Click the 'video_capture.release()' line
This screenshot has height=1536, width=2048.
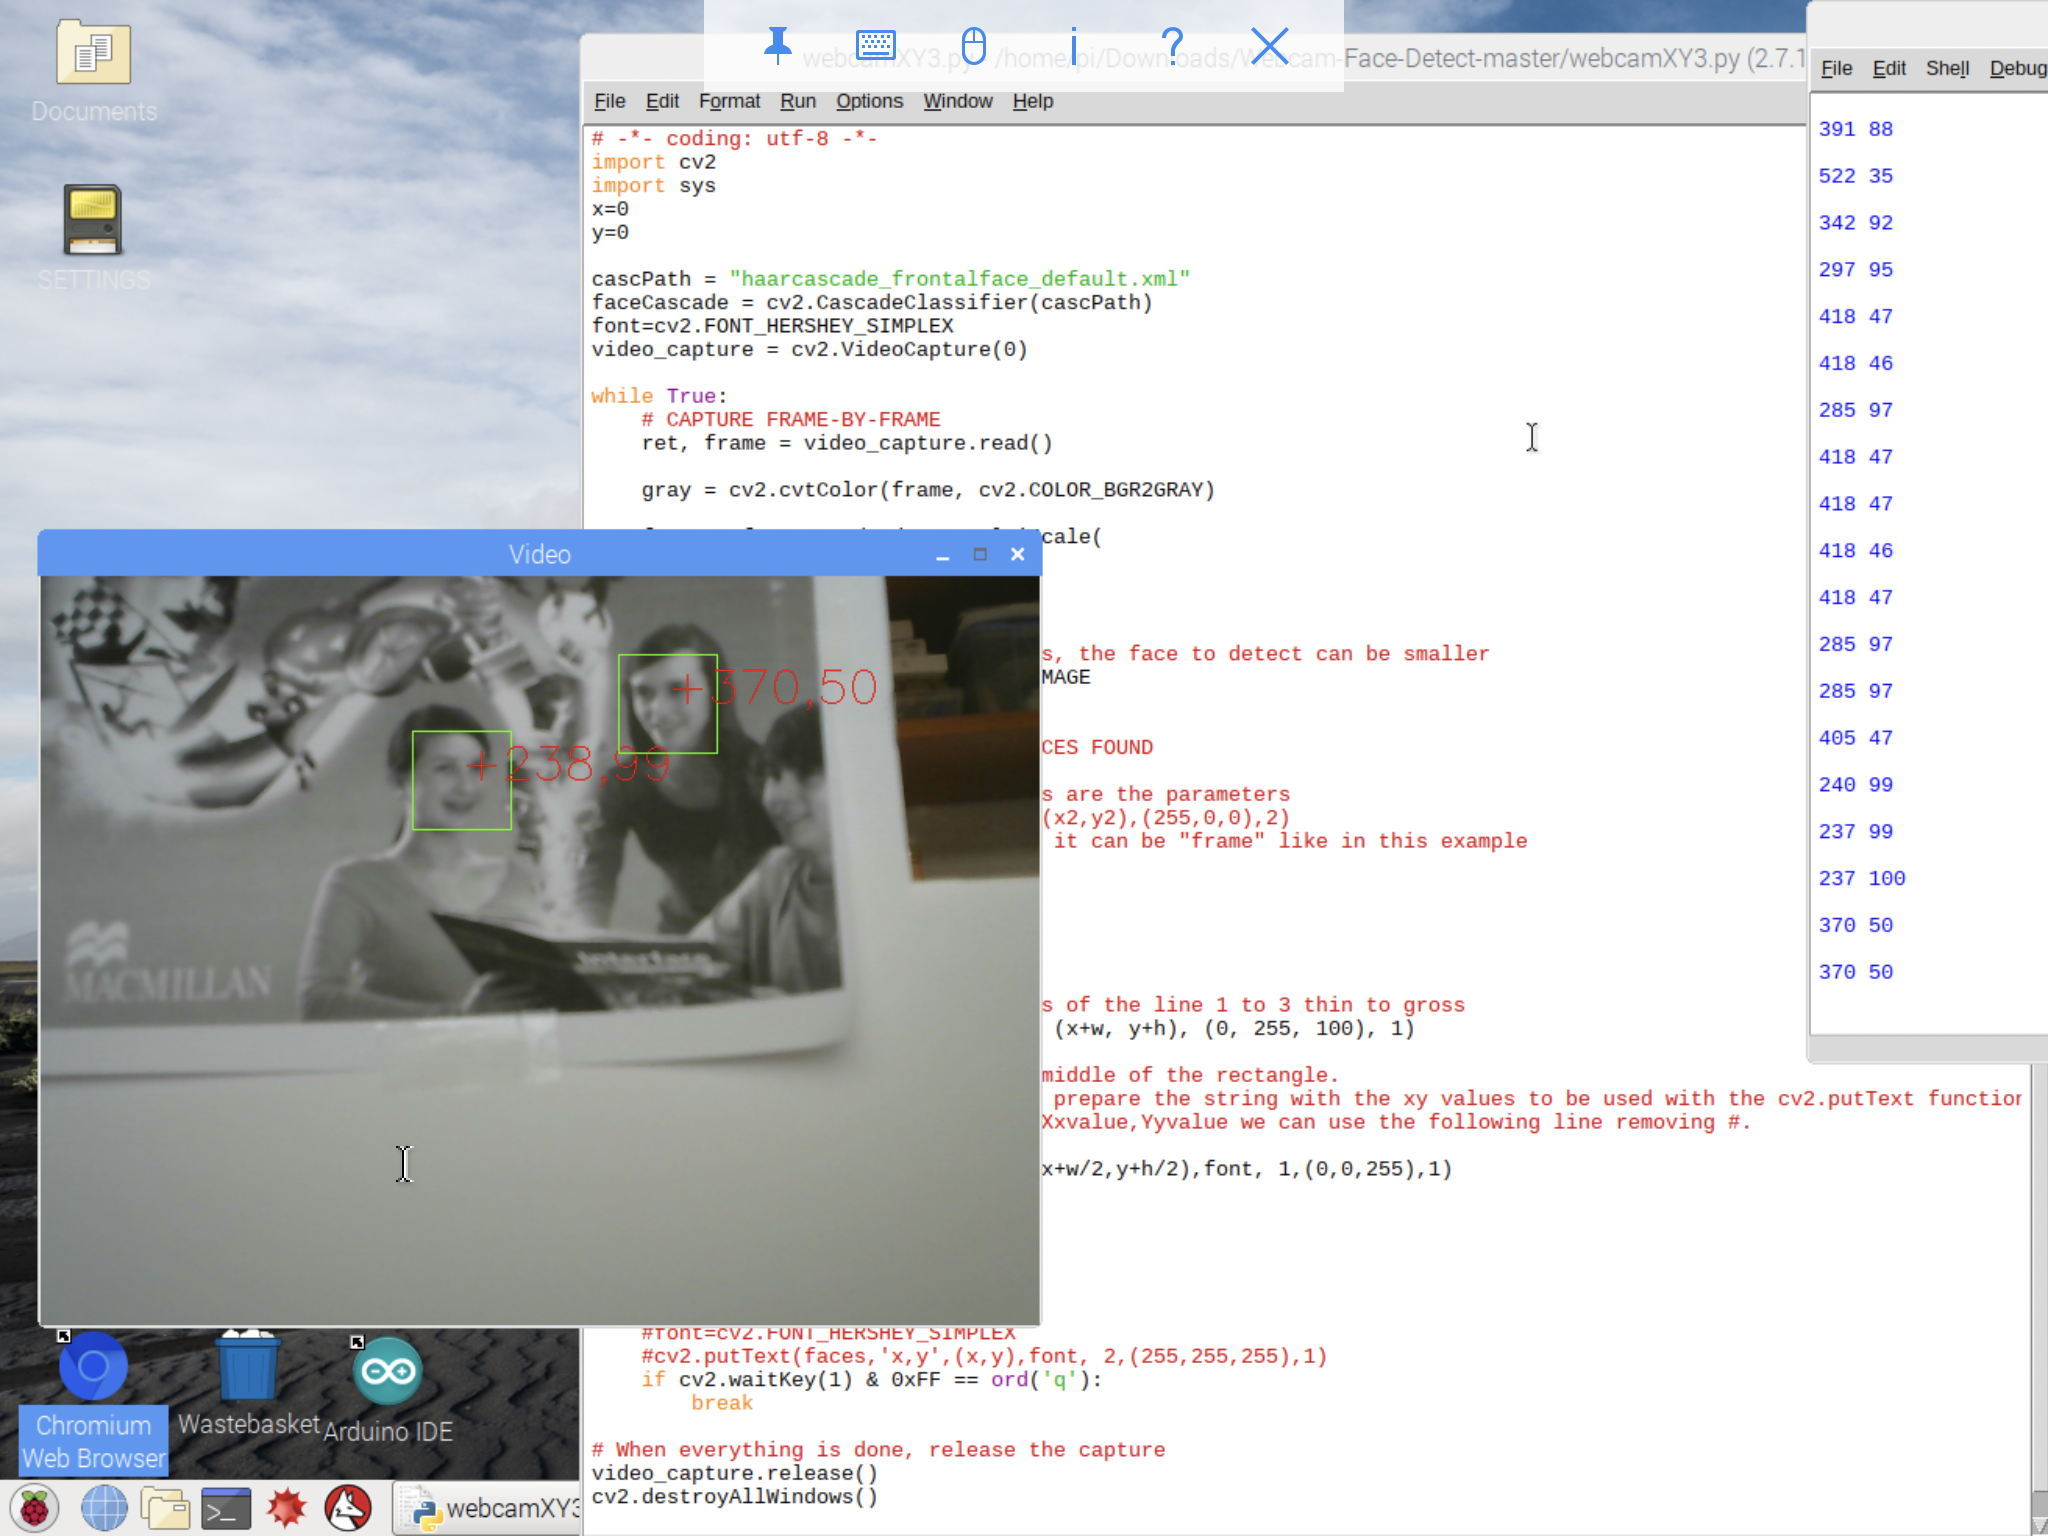point(735,1473)
